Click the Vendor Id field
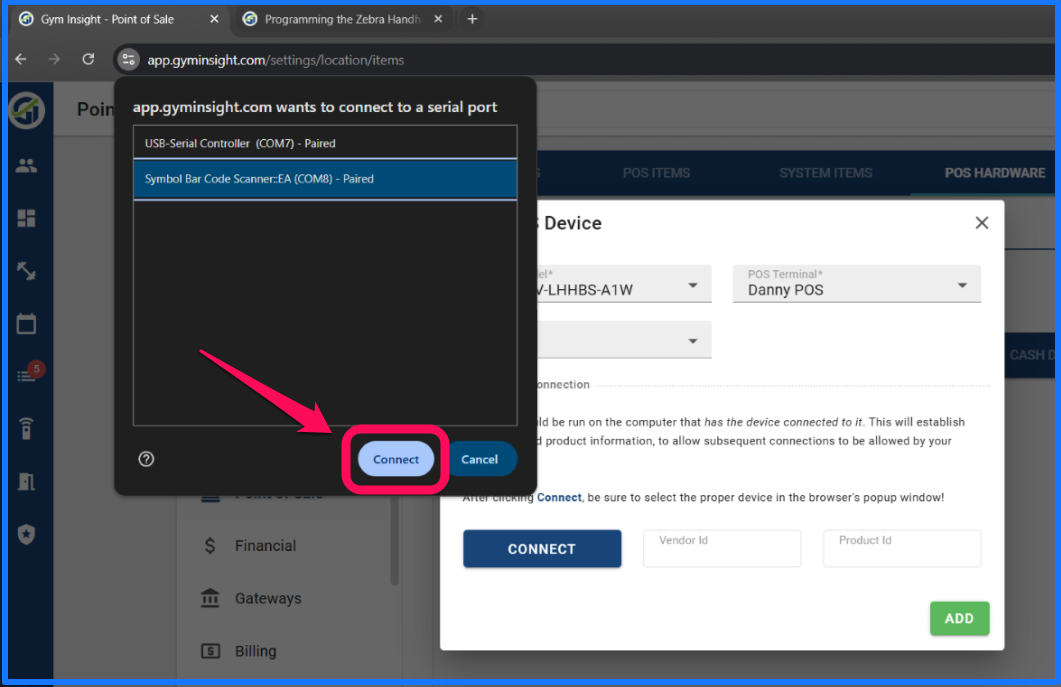1061x687 pixels. click(722, 548)
